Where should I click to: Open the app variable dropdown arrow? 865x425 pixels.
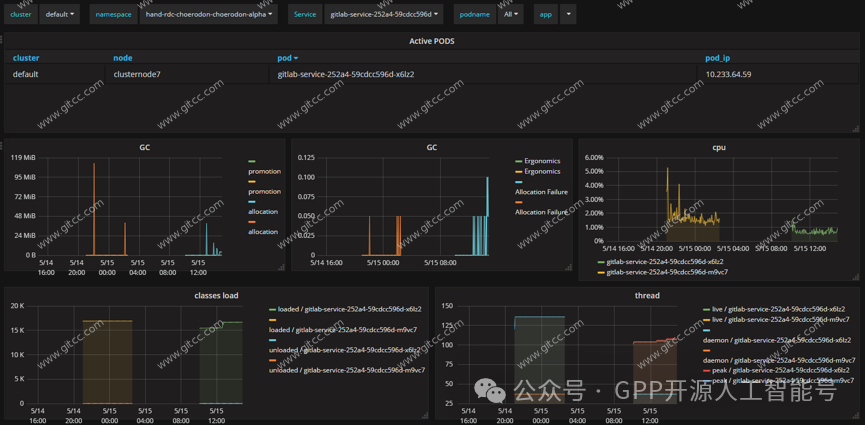coord(568,14)
